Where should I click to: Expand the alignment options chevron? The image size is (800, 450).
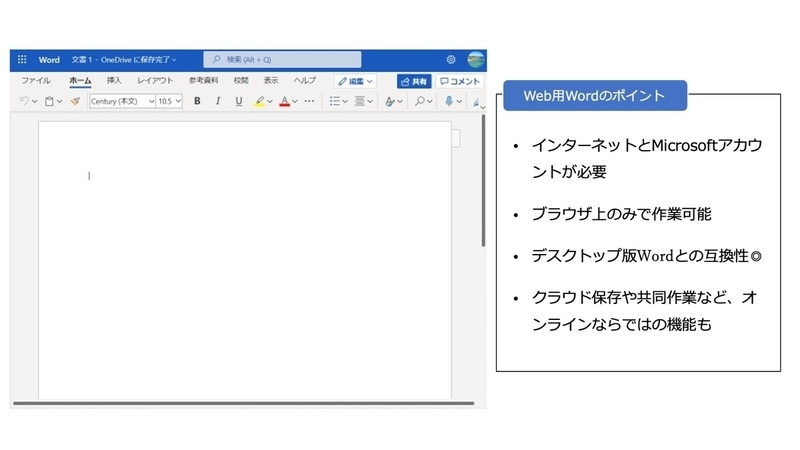[x=370, y=102]
